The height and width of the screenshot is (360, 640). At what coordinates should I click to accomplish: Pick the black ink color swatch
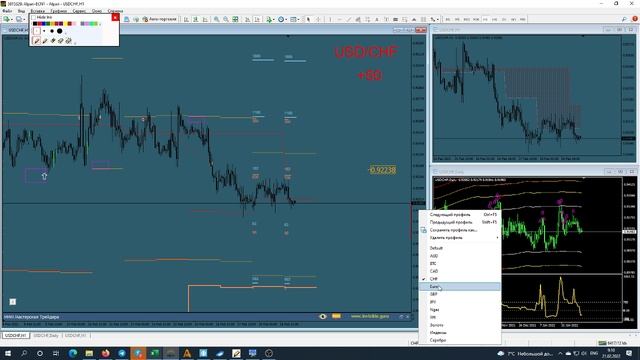pyautogui.click(x=35, y=24)
